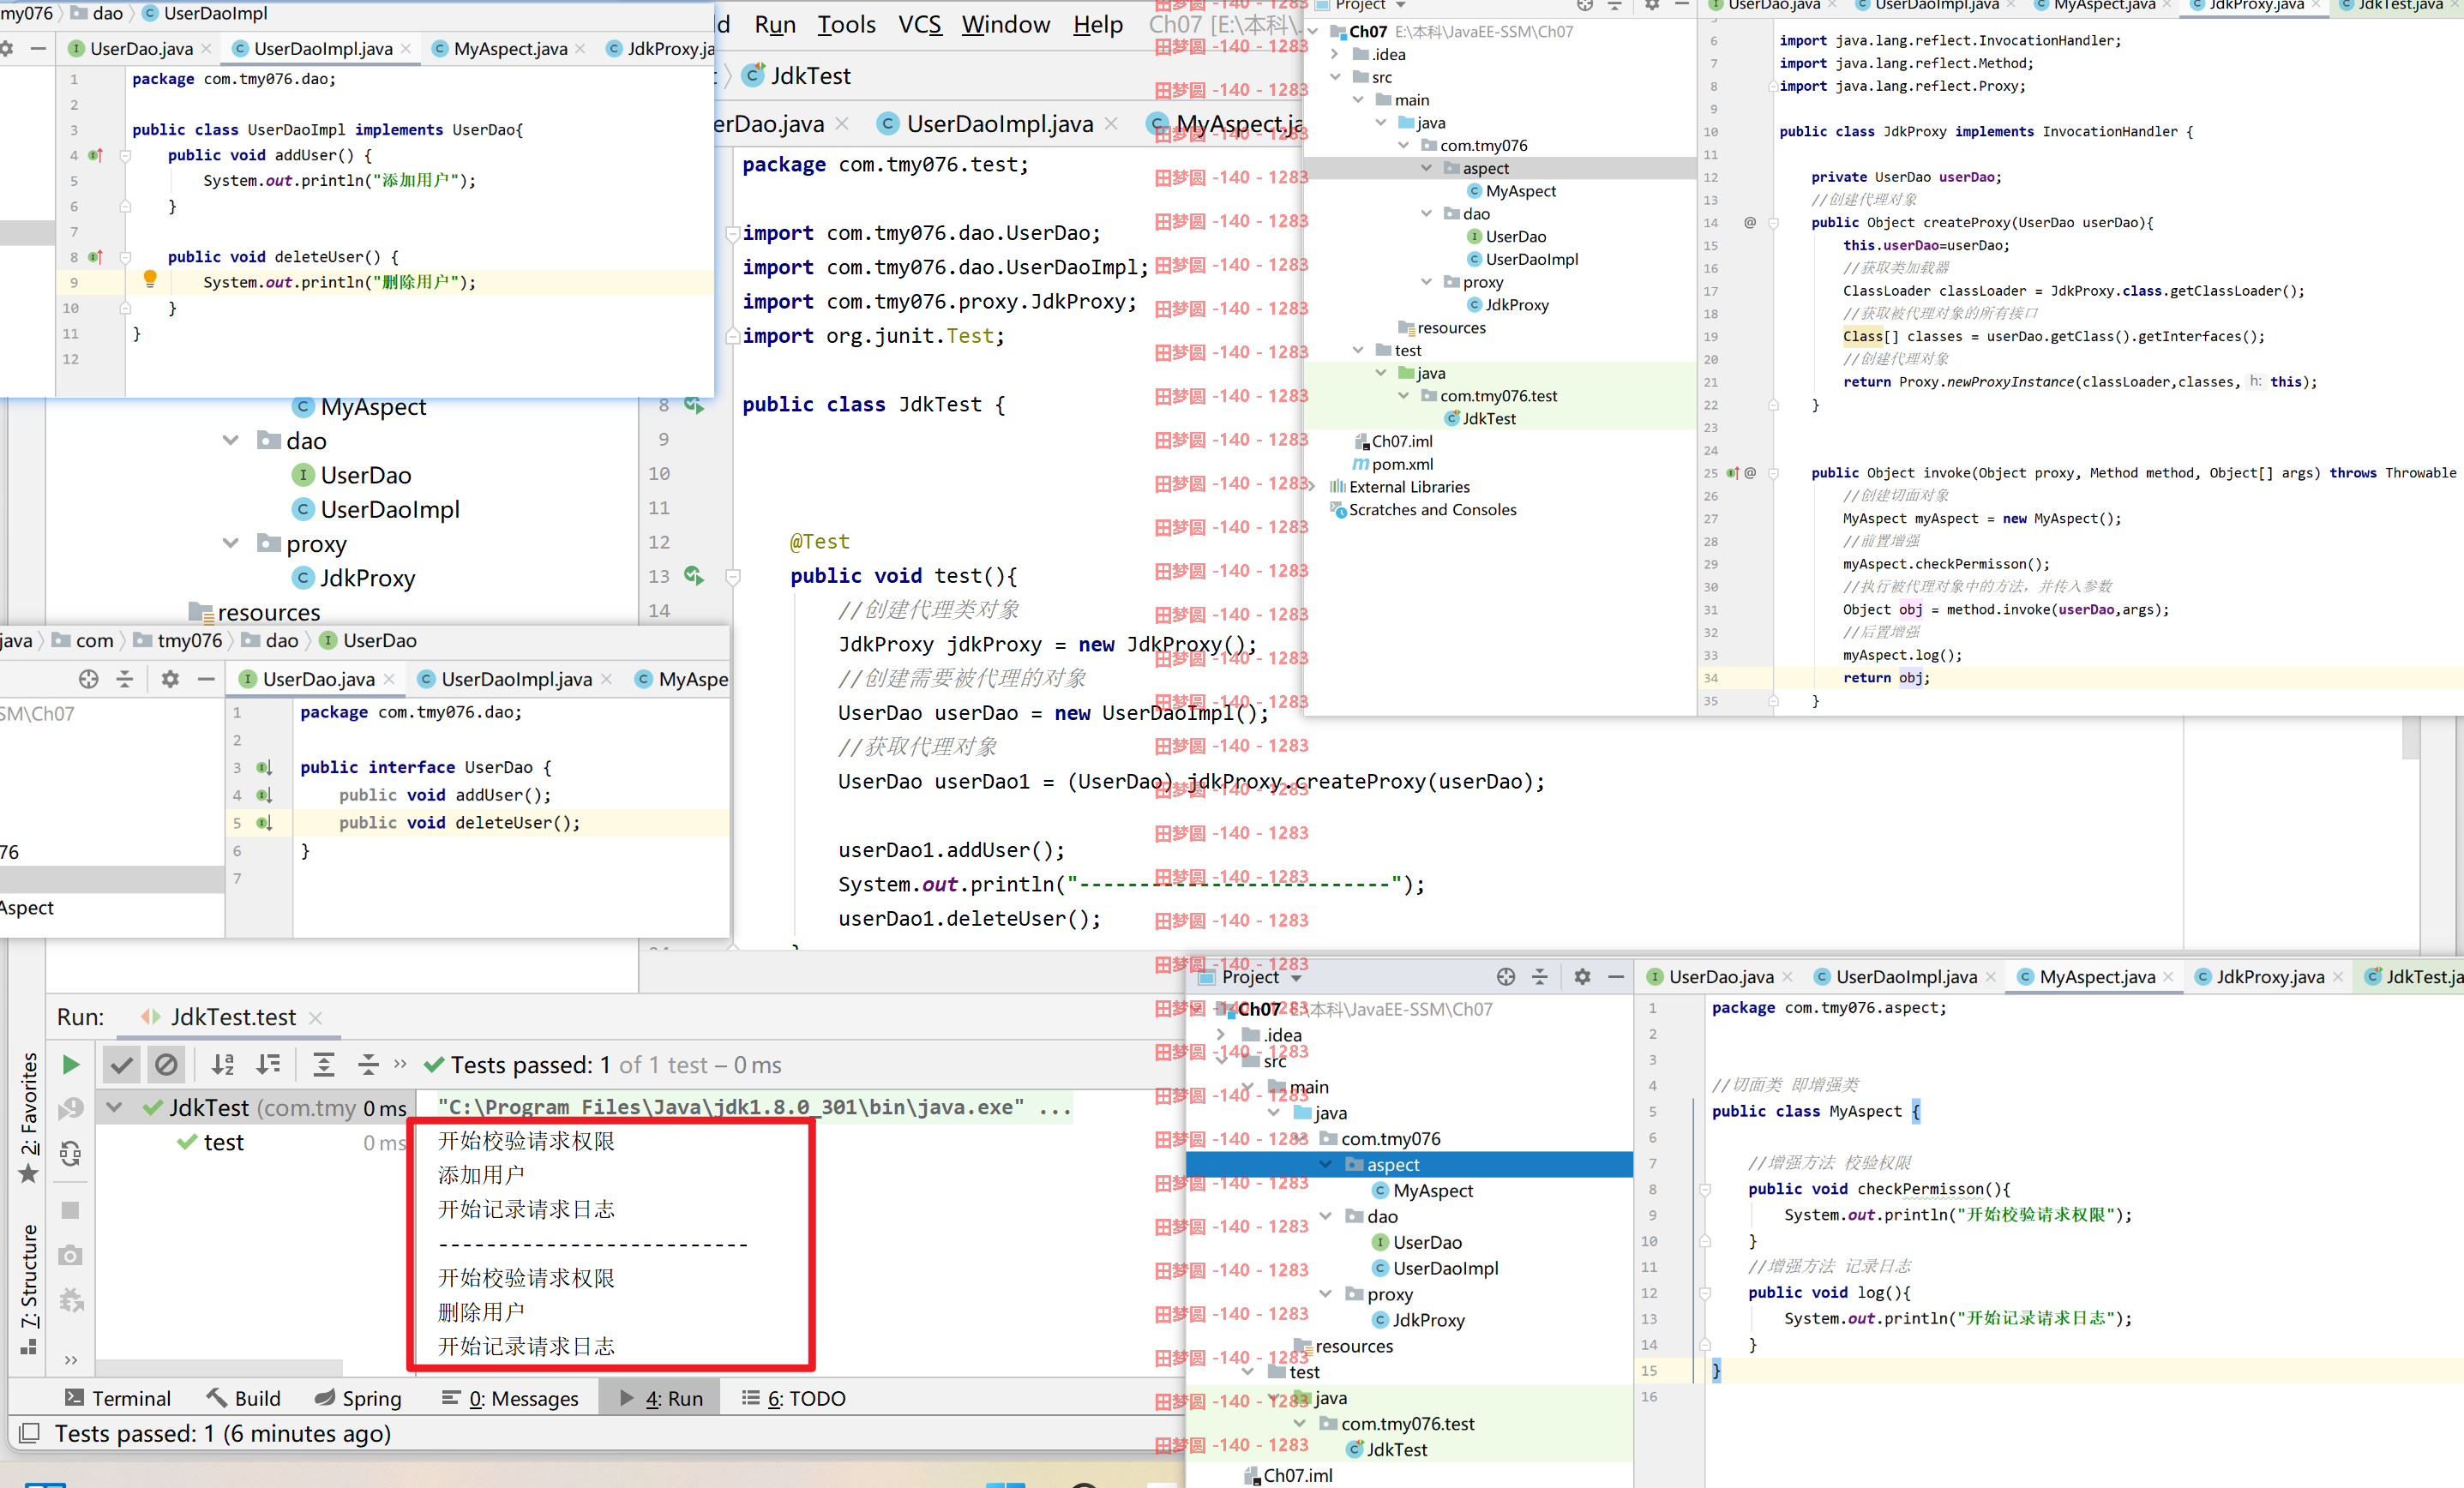Collapse the JdkTest node in test results

(114, 1108)
